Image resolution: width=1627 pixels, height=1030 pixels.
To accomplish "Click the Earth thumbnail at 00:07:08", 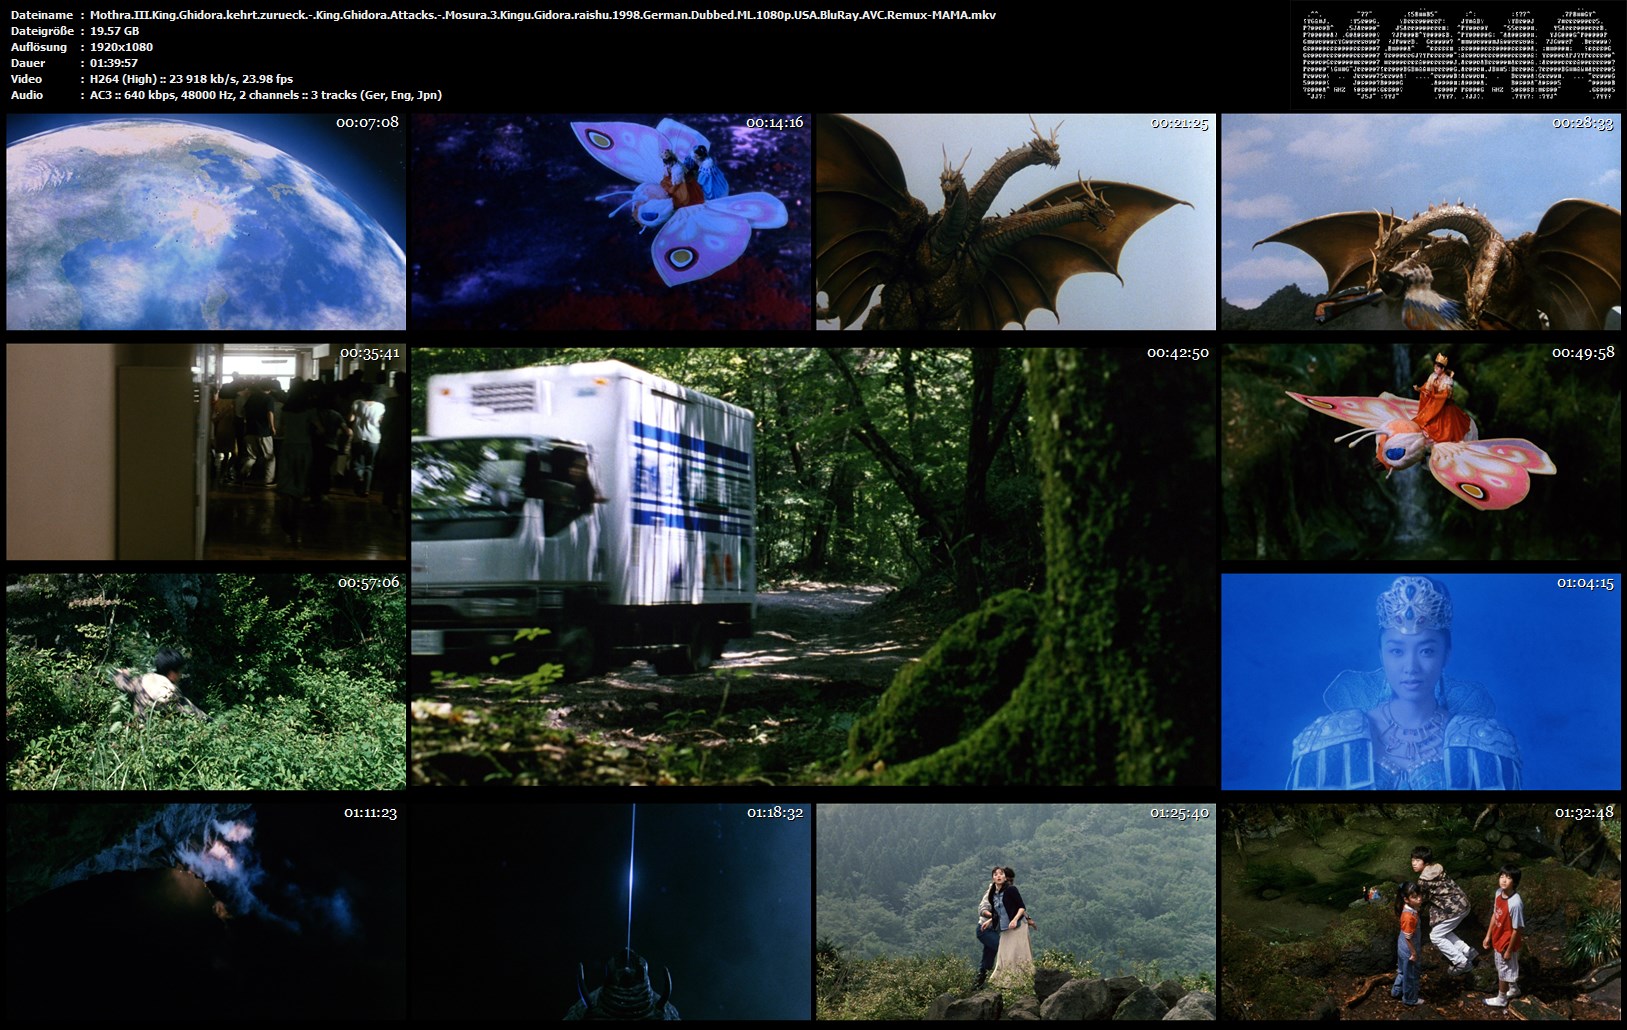I will pos(206,222).
